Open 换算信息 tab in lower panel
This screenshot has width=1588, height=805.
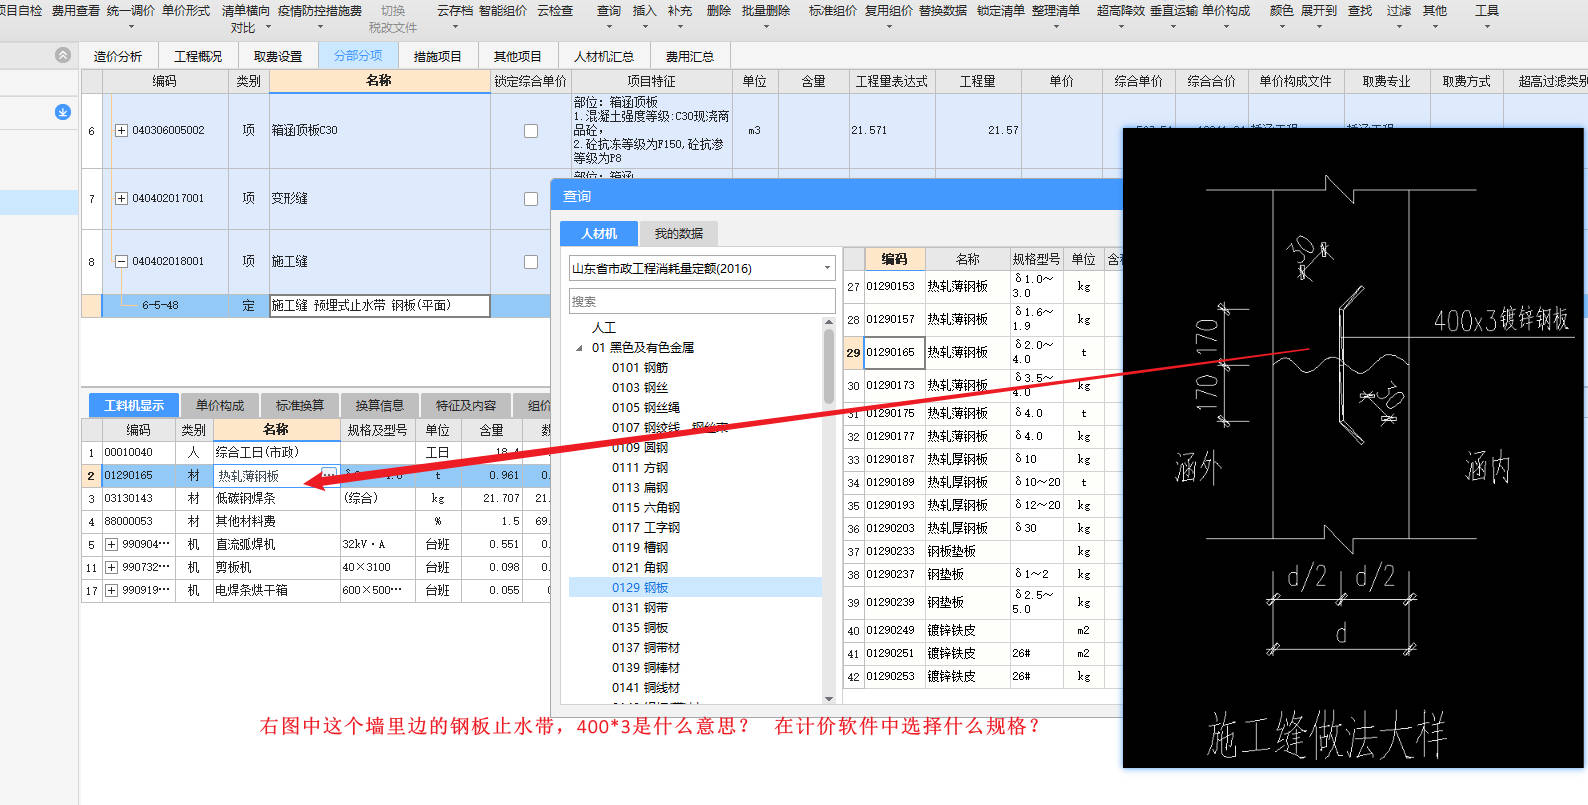click(380, 405)
